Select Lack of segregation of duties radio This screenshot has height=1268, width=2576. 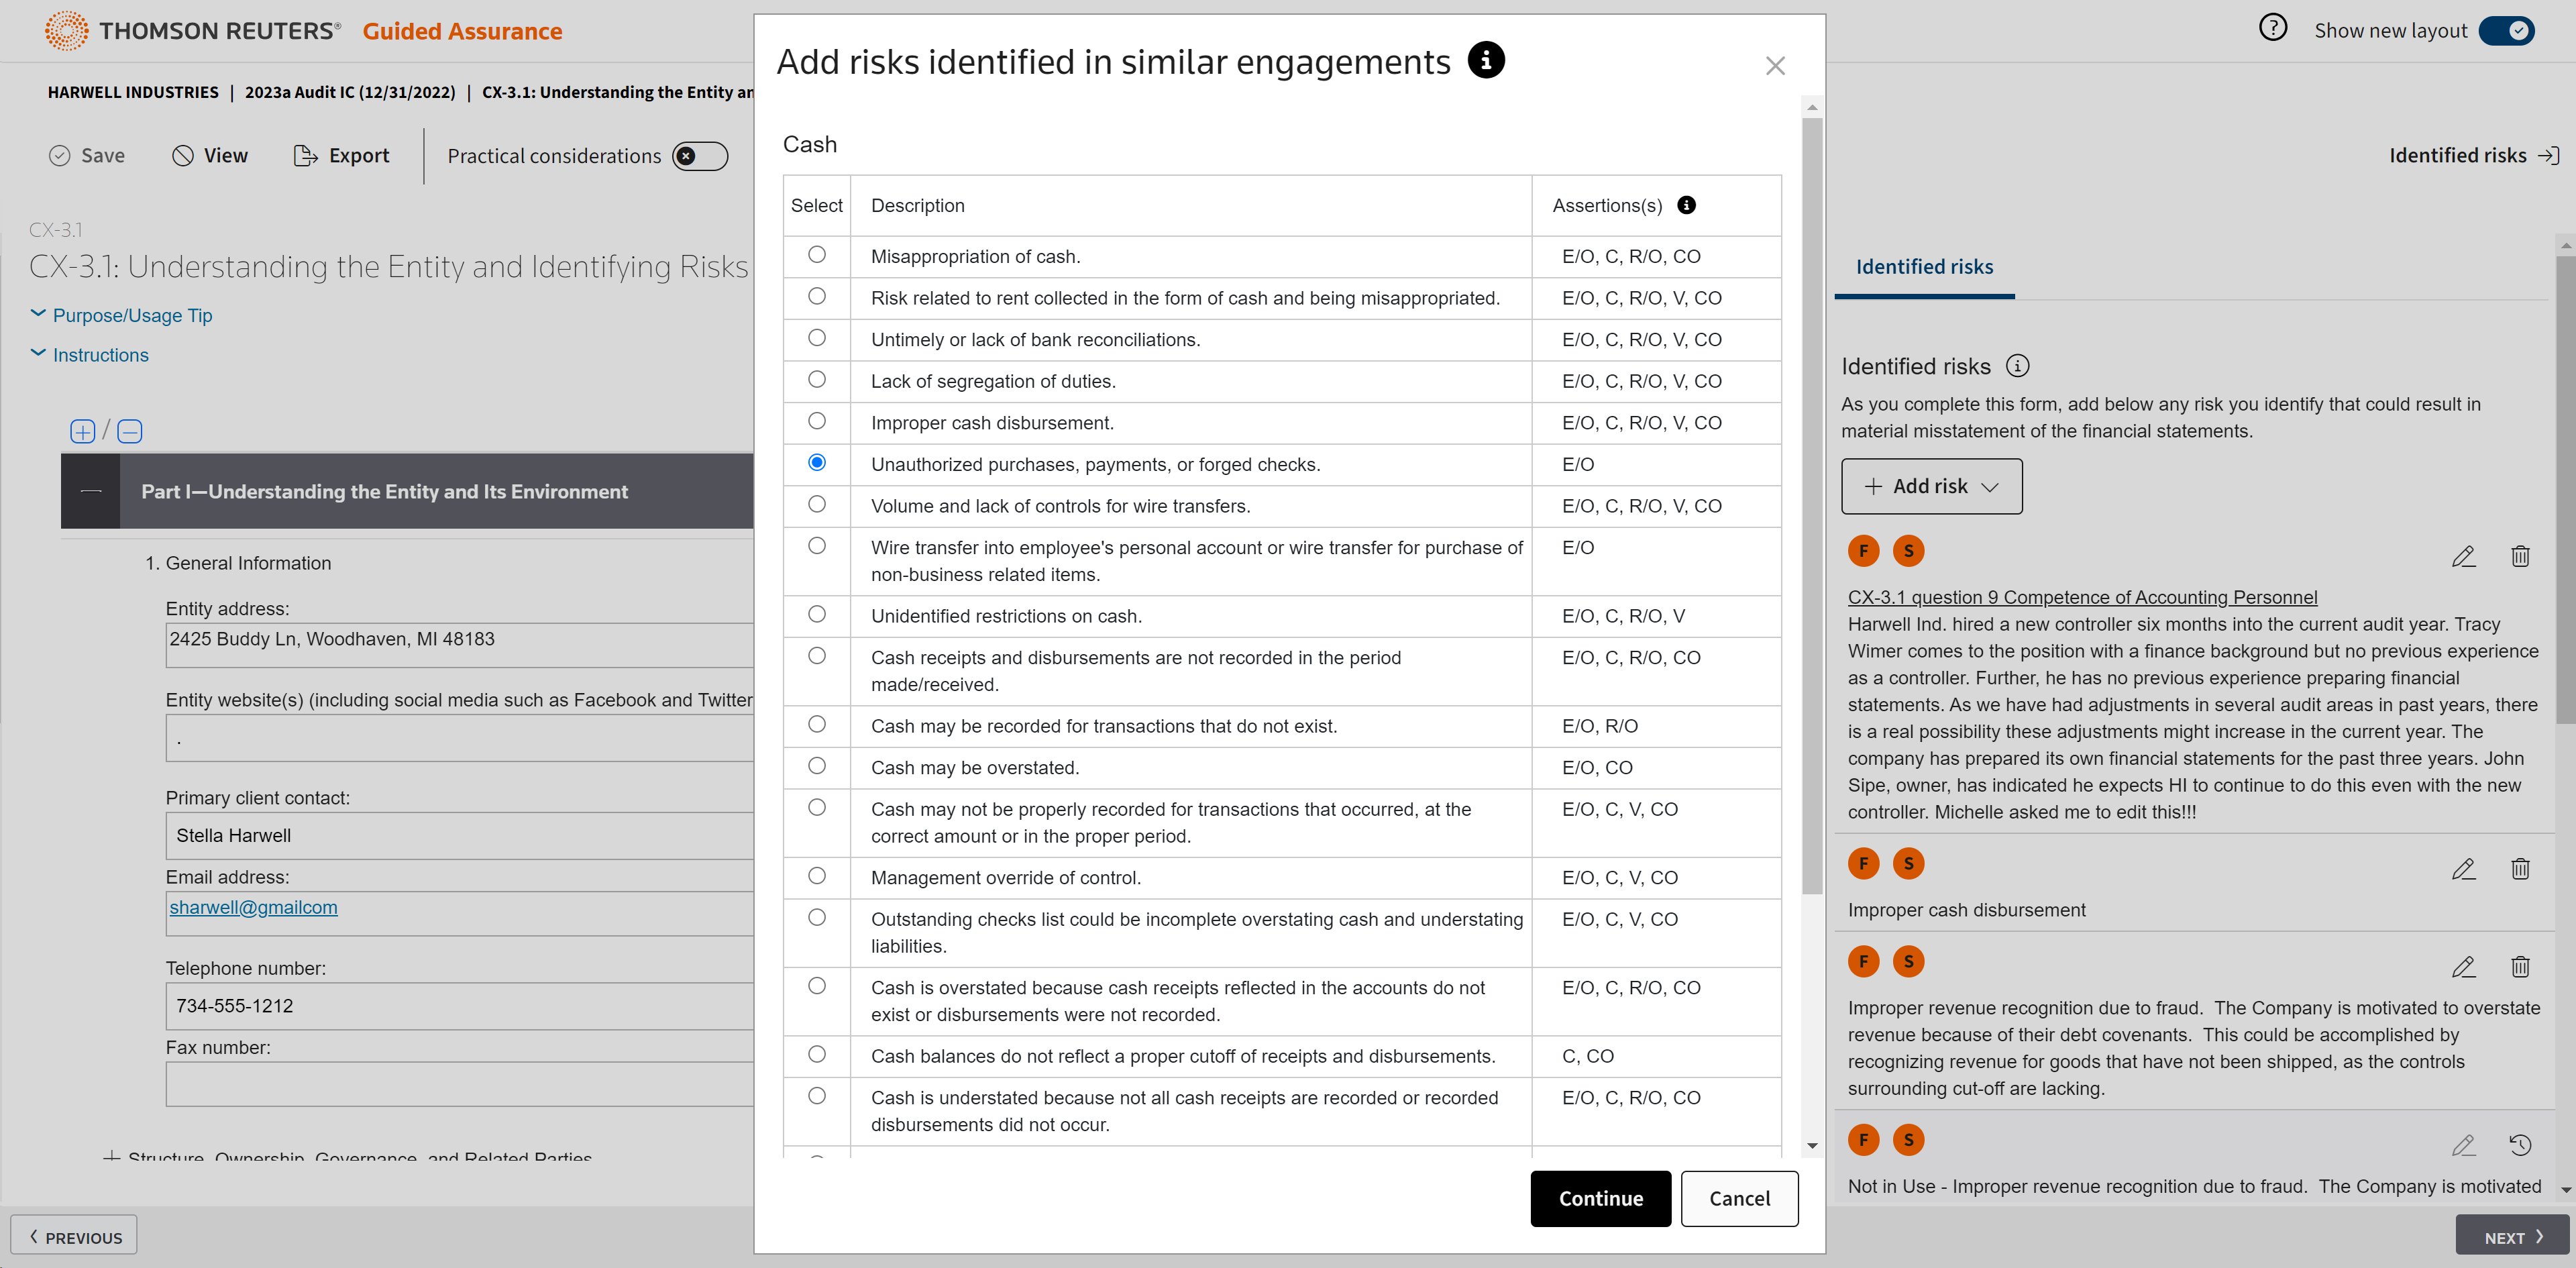(x=817, y=380)
